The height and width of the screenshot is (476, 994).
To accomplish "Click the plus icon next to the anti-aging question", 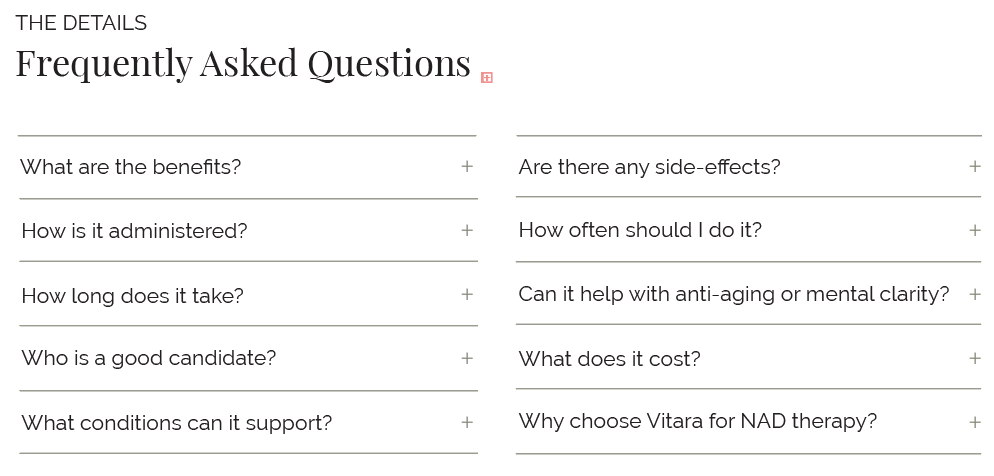I will (x=975, y=294).
